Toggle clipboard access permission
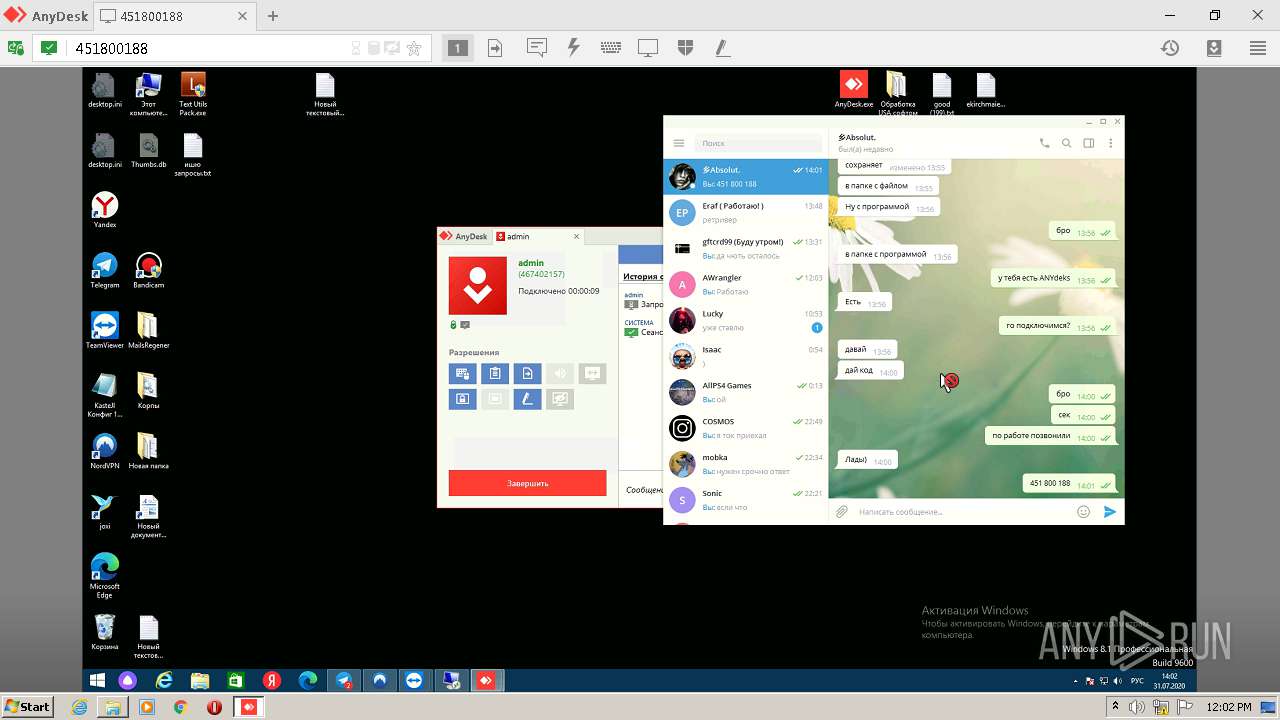 (495, 373)
